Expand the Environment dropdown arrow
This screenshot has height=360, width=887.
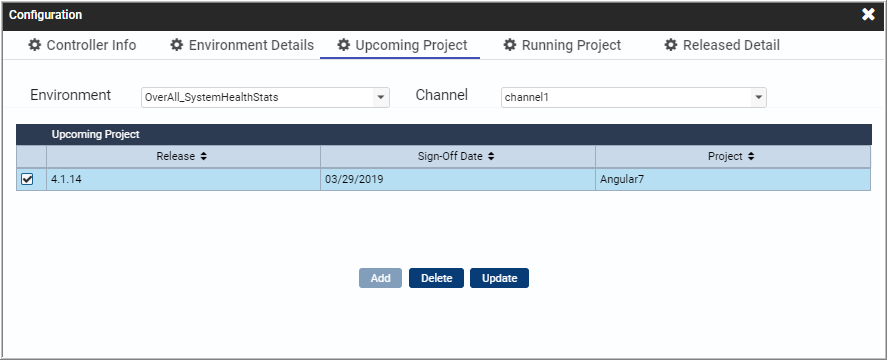click(381, 97)
